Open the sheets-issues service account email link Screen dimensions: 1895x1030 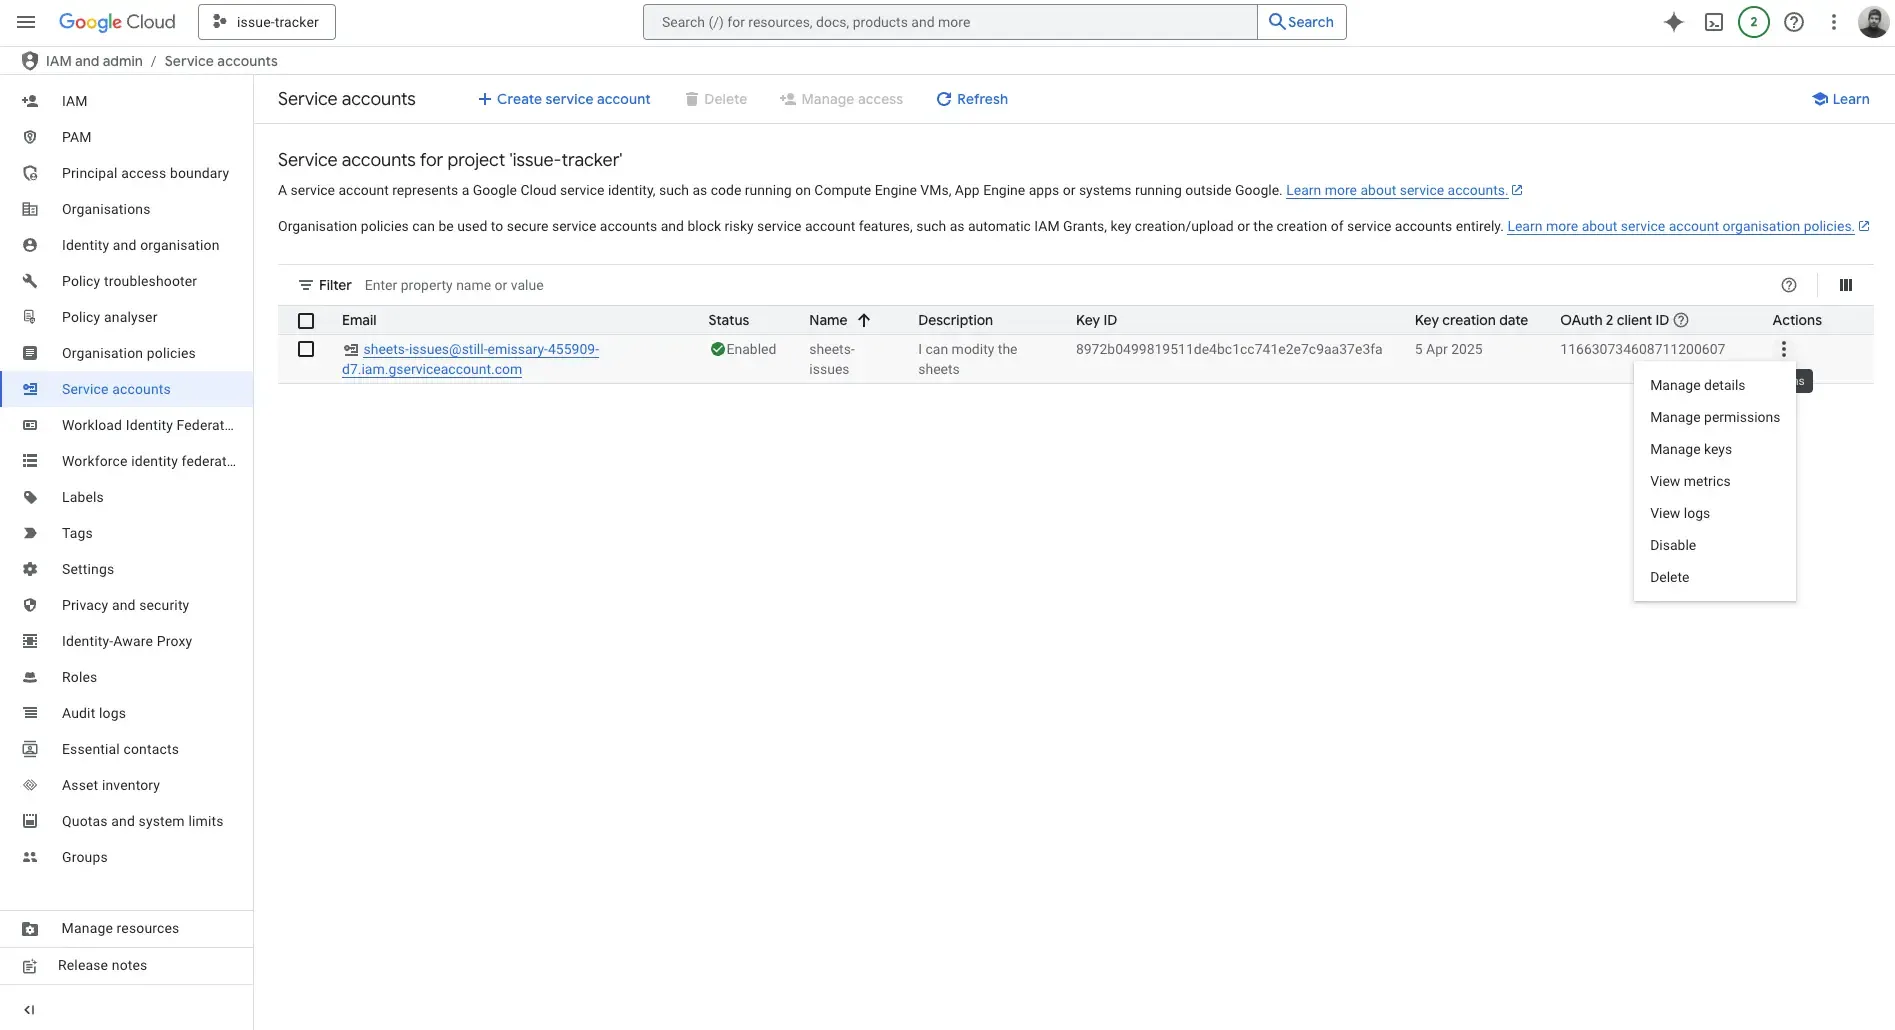[x=480, y=350]
